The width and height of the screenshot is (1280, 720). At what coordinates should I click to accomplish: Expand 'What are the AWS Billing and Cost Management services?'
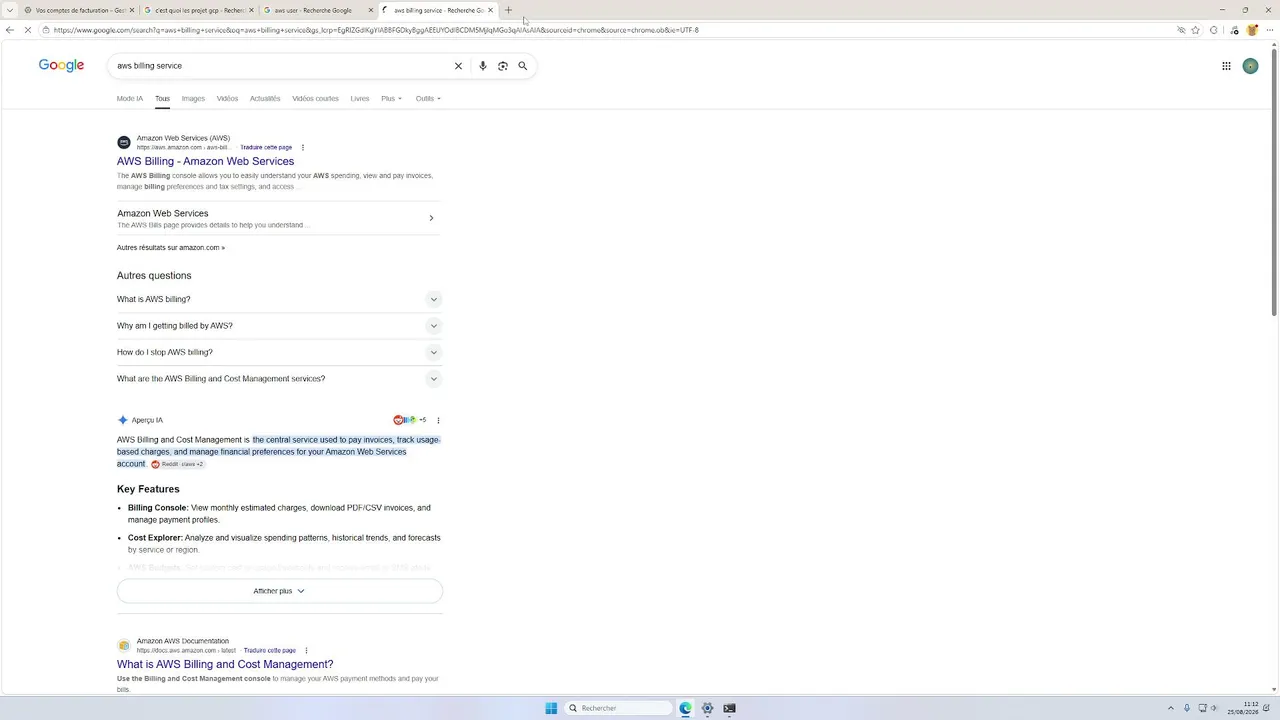[279, 379]
